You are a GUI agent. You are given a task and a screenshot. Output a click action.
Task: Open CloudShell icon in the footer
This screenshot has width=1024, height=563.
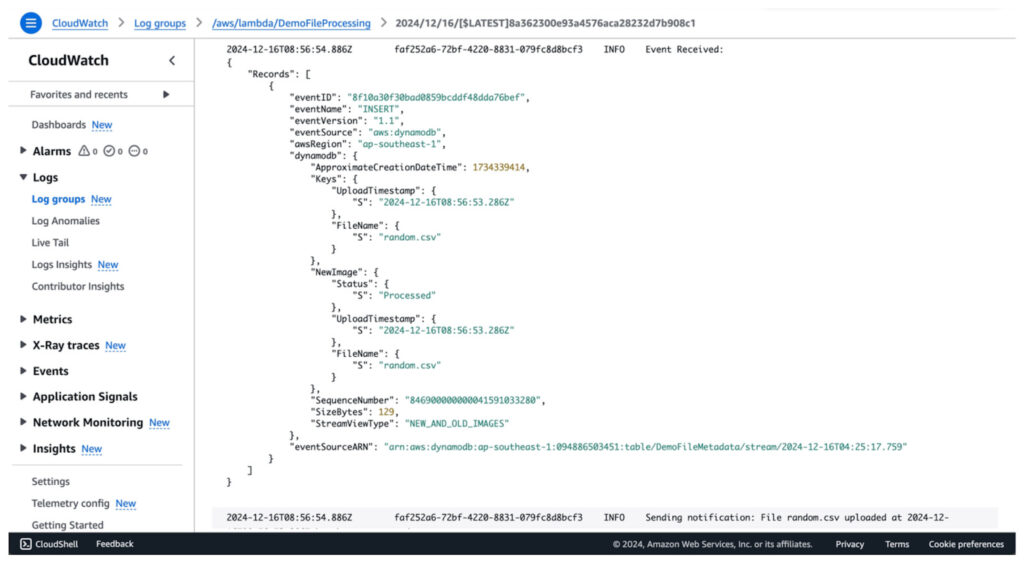[25, 543]
